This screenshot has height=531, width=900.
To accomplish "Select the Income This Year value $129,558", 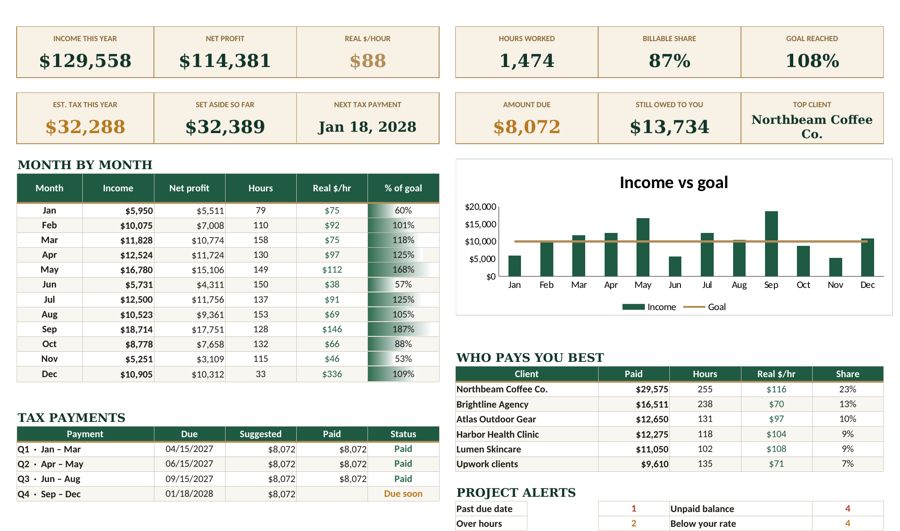I will pos(85,61).
